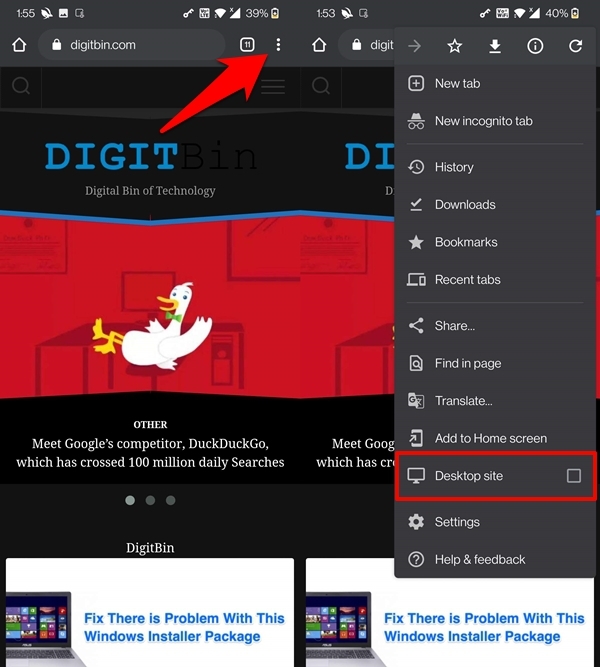Tap home icon in right browser toolbar
Screen dimensions: 600x667
[x=319, y=45]
